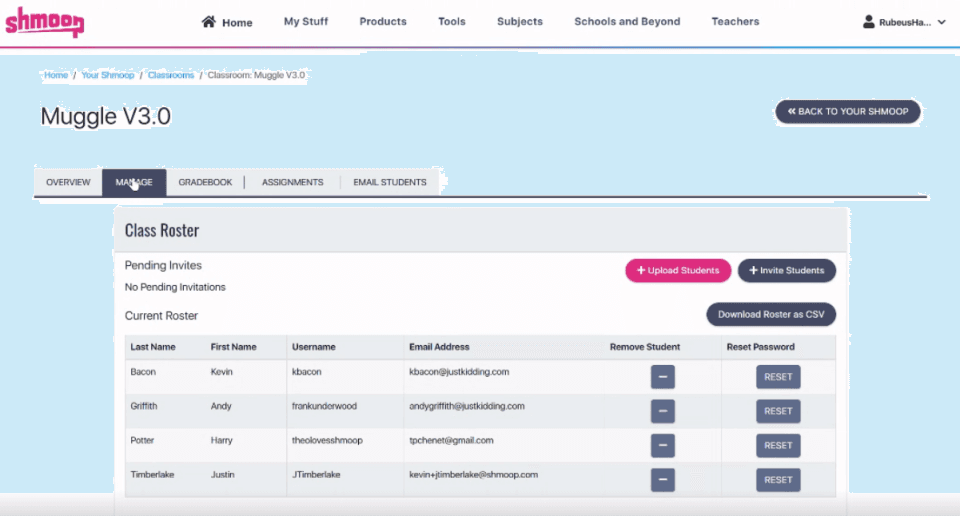Screen dimensions: 960x516
Task: Open the Tools menu
Action: click(452, 21)
